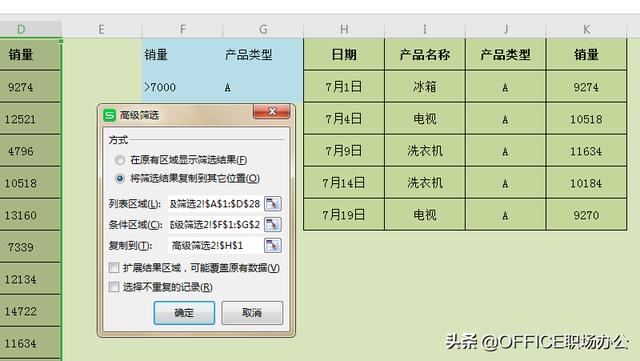Click the 产品类型 header in column J

(x=506, y=54)
